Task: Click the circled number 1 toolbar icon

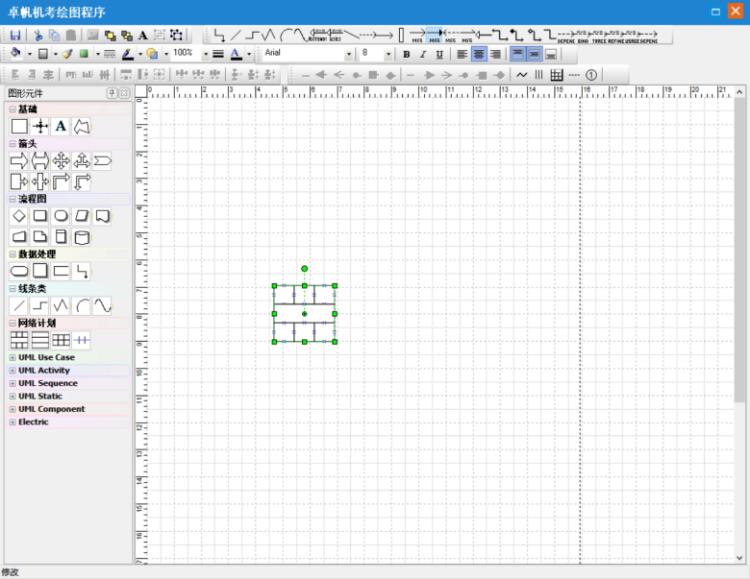Action: tap(591, 74)
